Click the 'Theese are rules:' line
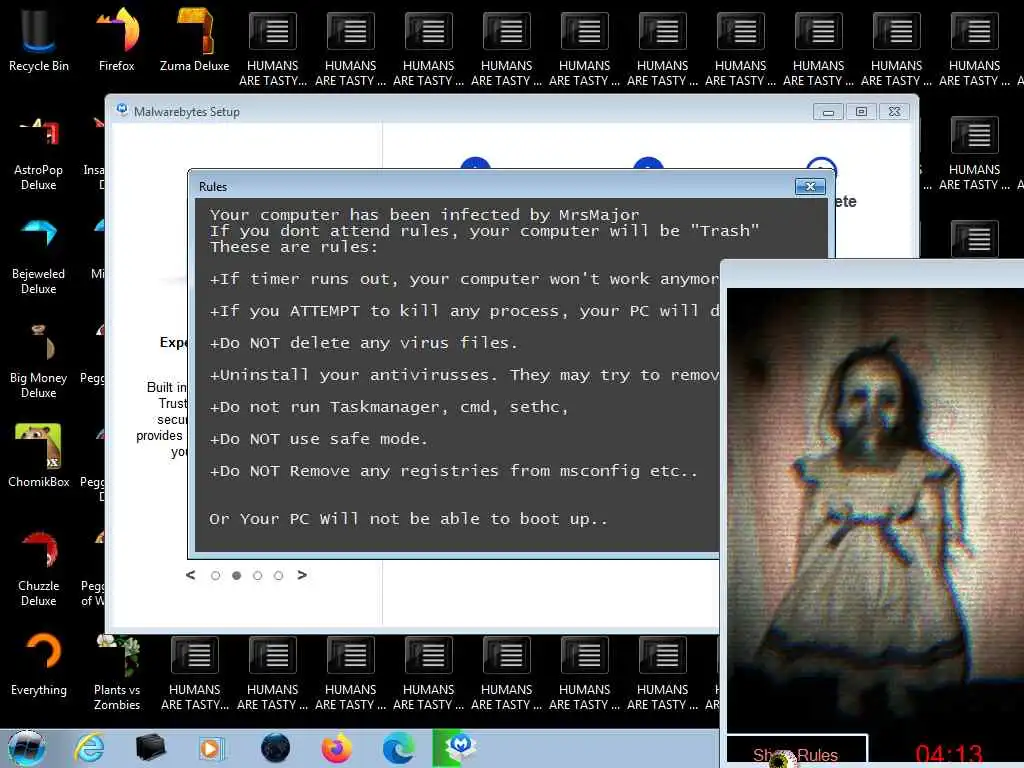The image size is (1024, 768). tap(294, 247)
